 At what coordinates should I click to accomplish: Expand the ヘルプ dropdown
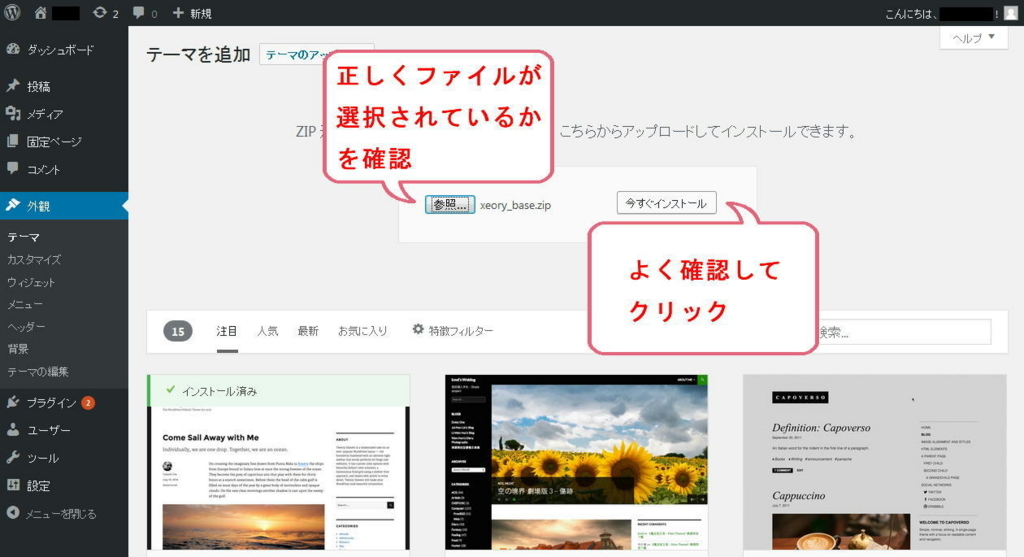tap(974, 37)
